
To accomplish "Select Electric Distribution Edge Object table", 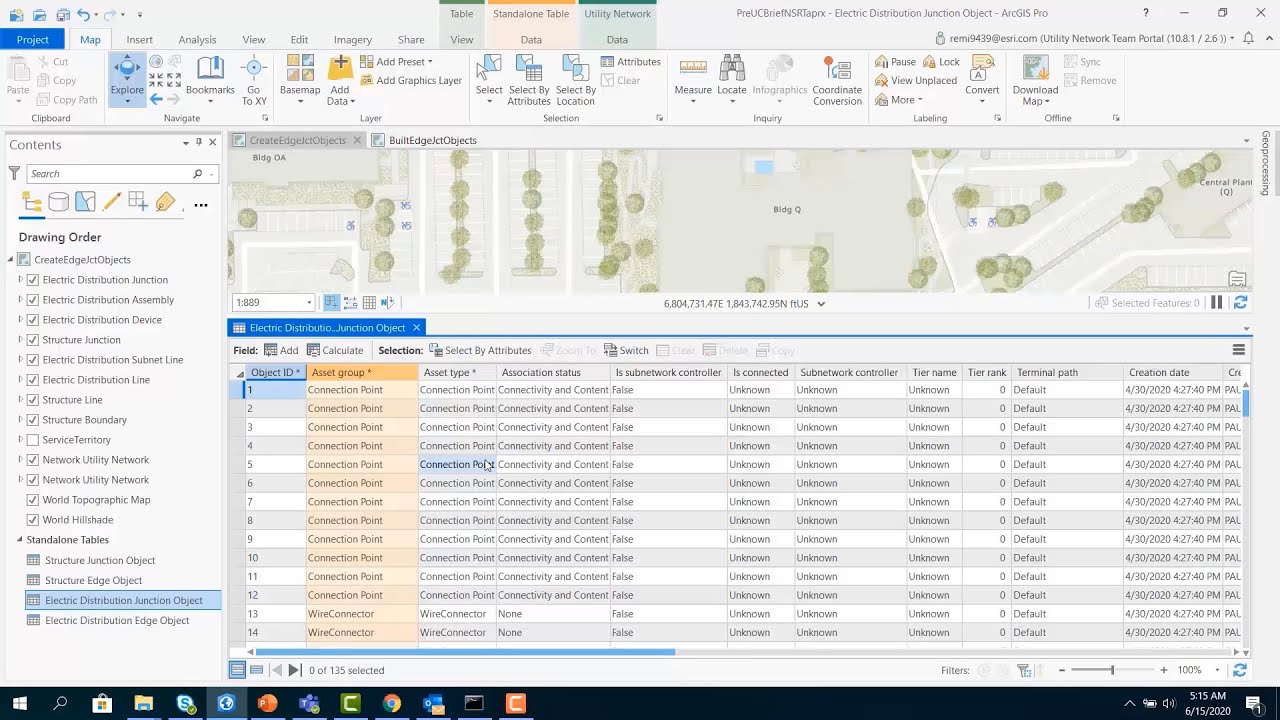I will point(117,620).
